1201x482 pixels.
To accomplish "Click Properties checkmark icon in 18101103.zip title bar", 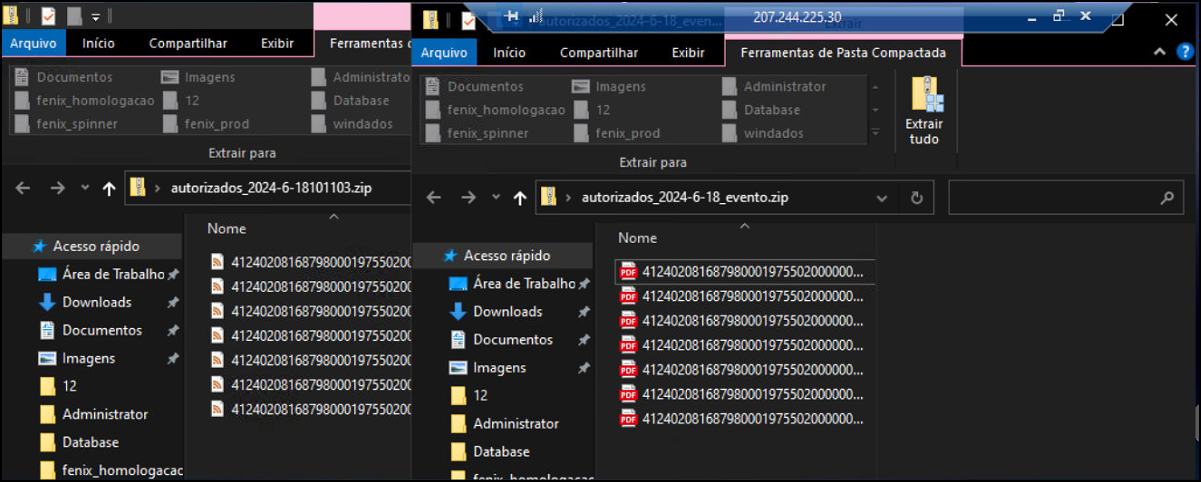I will [x=48, y=16].
